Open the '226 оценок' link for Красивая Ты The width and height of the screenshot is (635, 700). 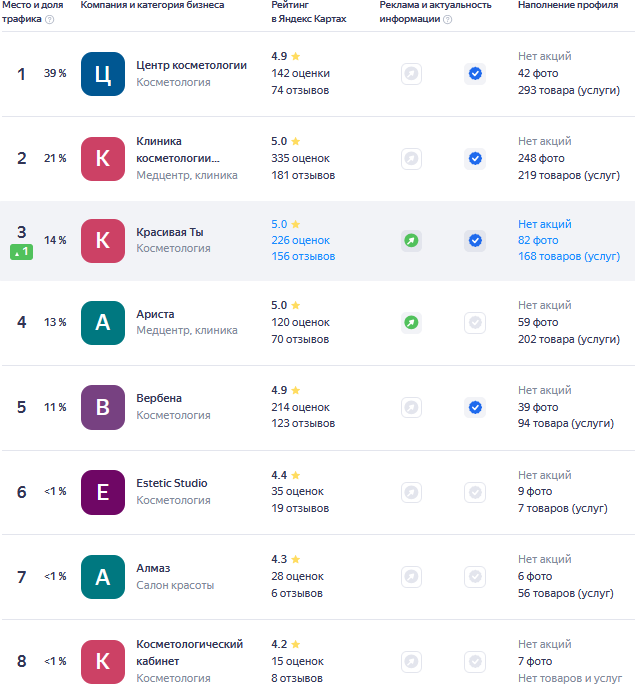click(300, 240)
